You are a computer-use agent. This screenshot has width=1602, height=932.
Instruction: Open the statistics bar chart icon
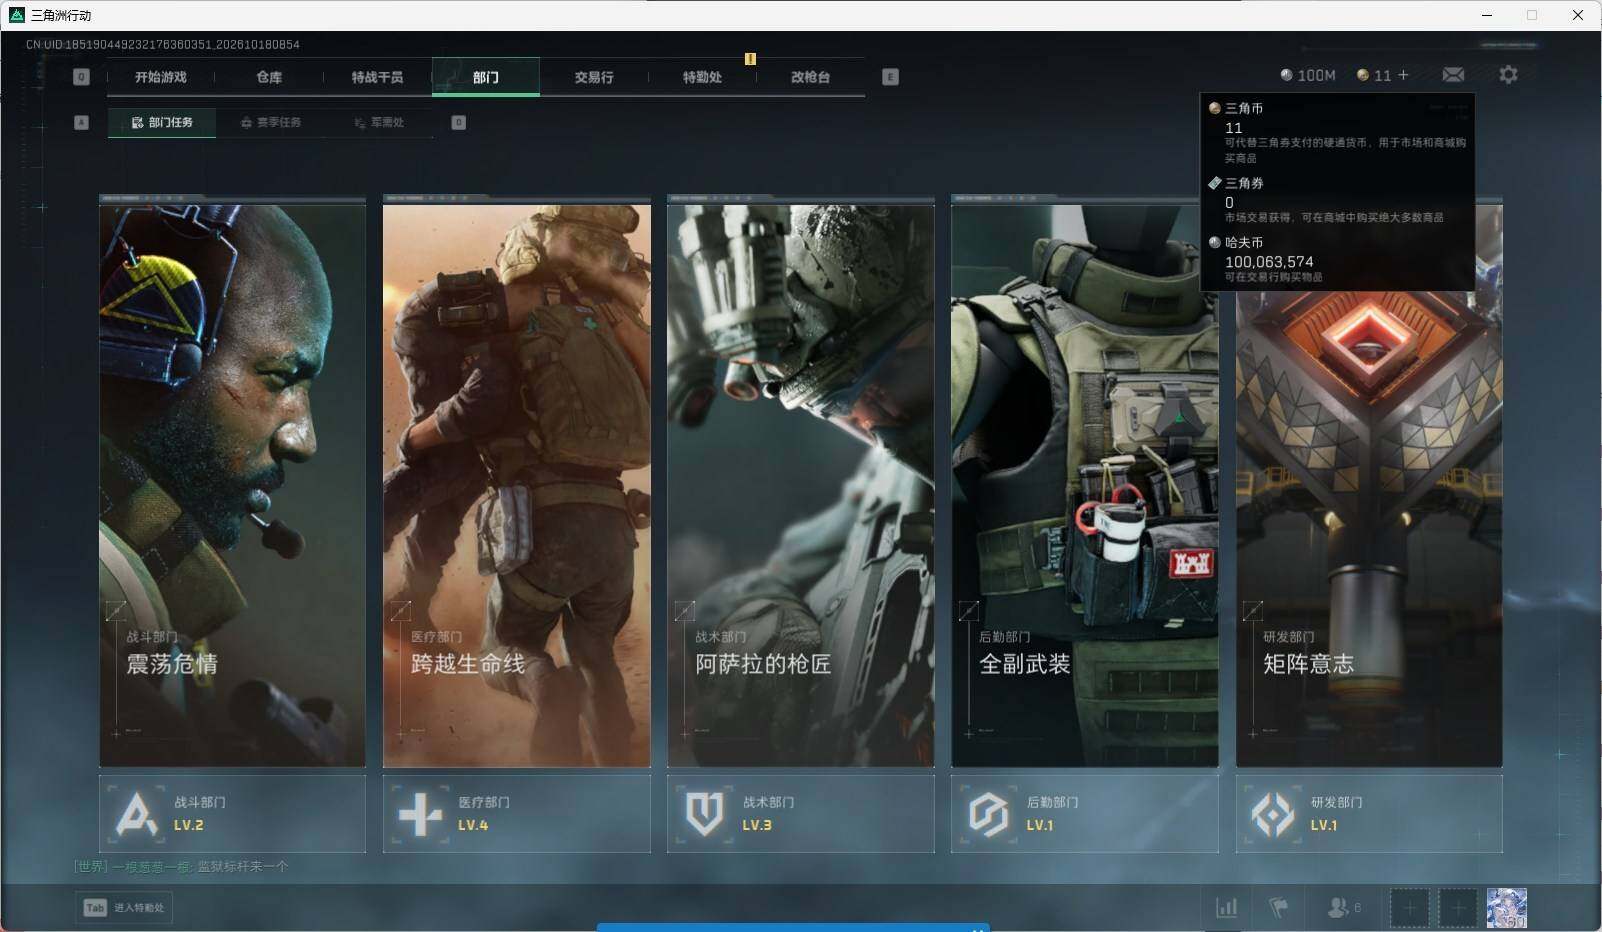(1226, 907)
